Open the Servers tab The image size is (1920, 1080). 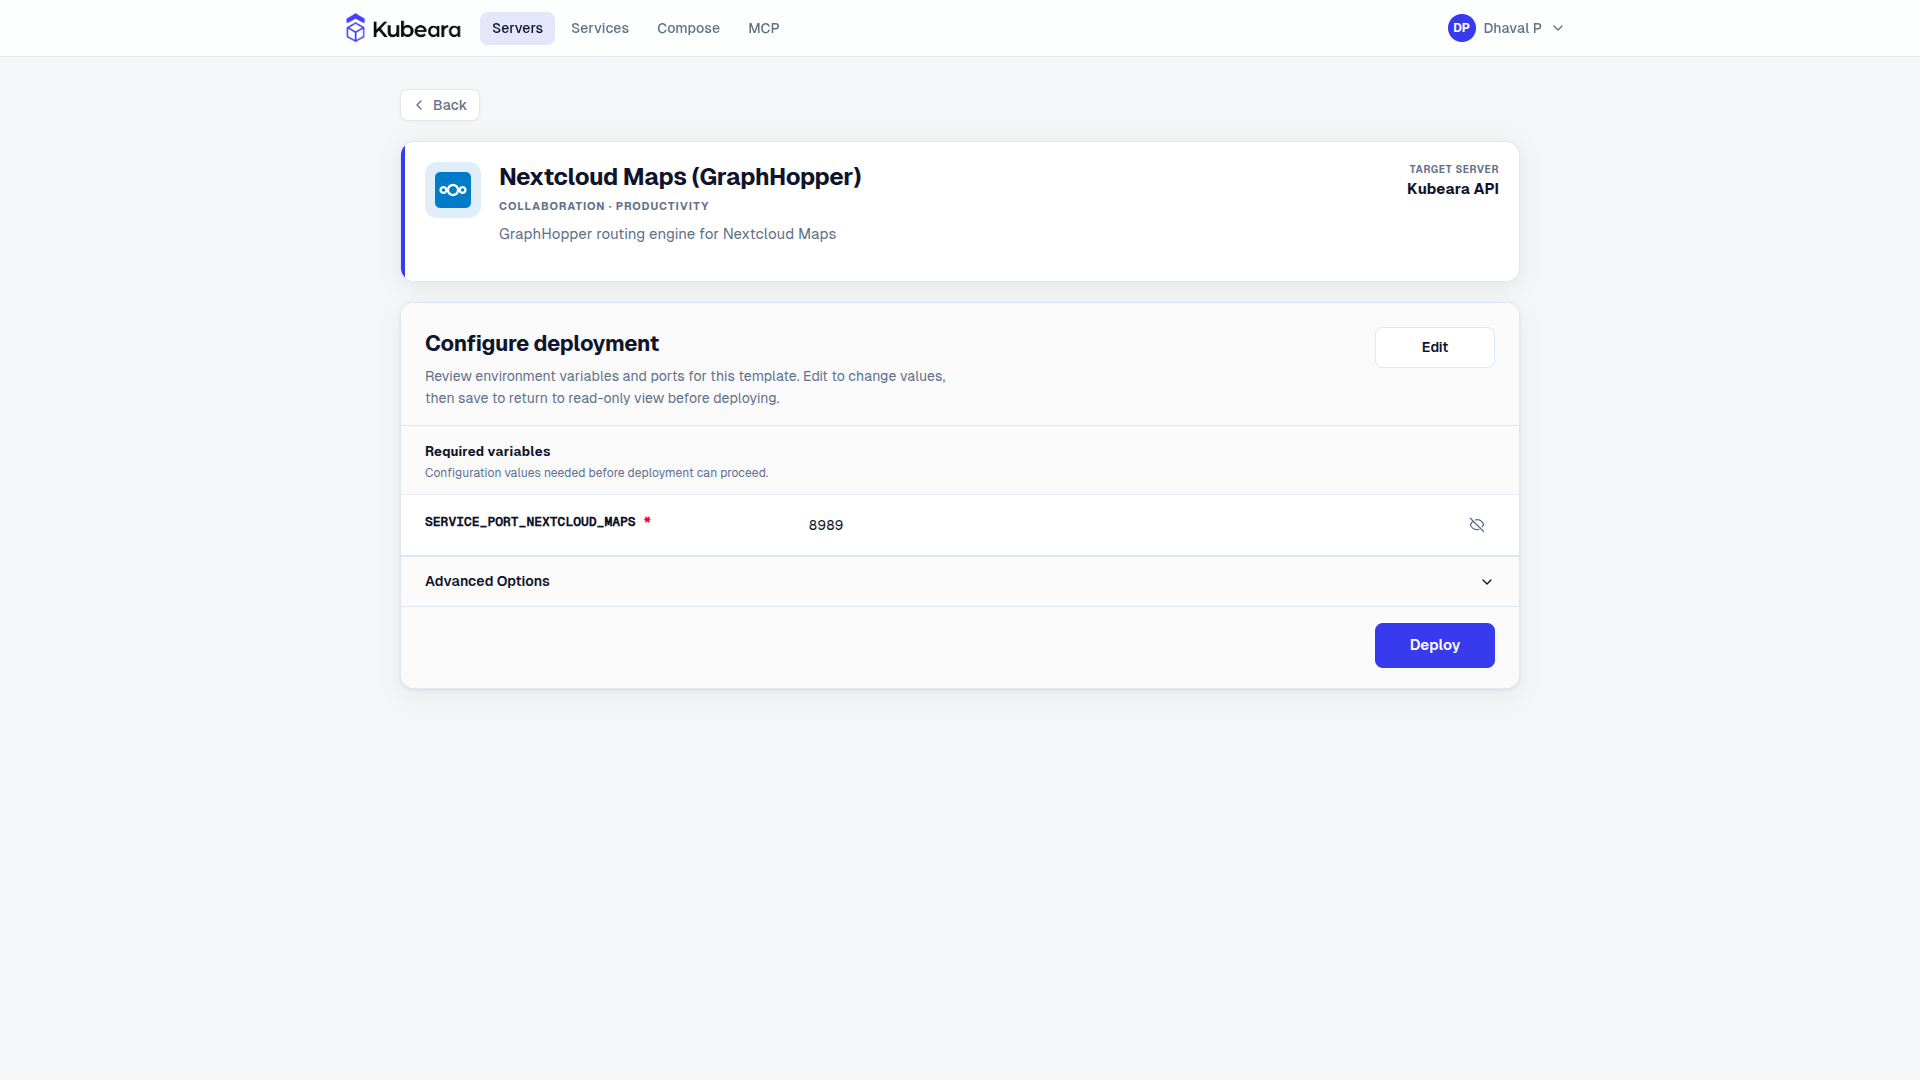click(x=517, y=28)
